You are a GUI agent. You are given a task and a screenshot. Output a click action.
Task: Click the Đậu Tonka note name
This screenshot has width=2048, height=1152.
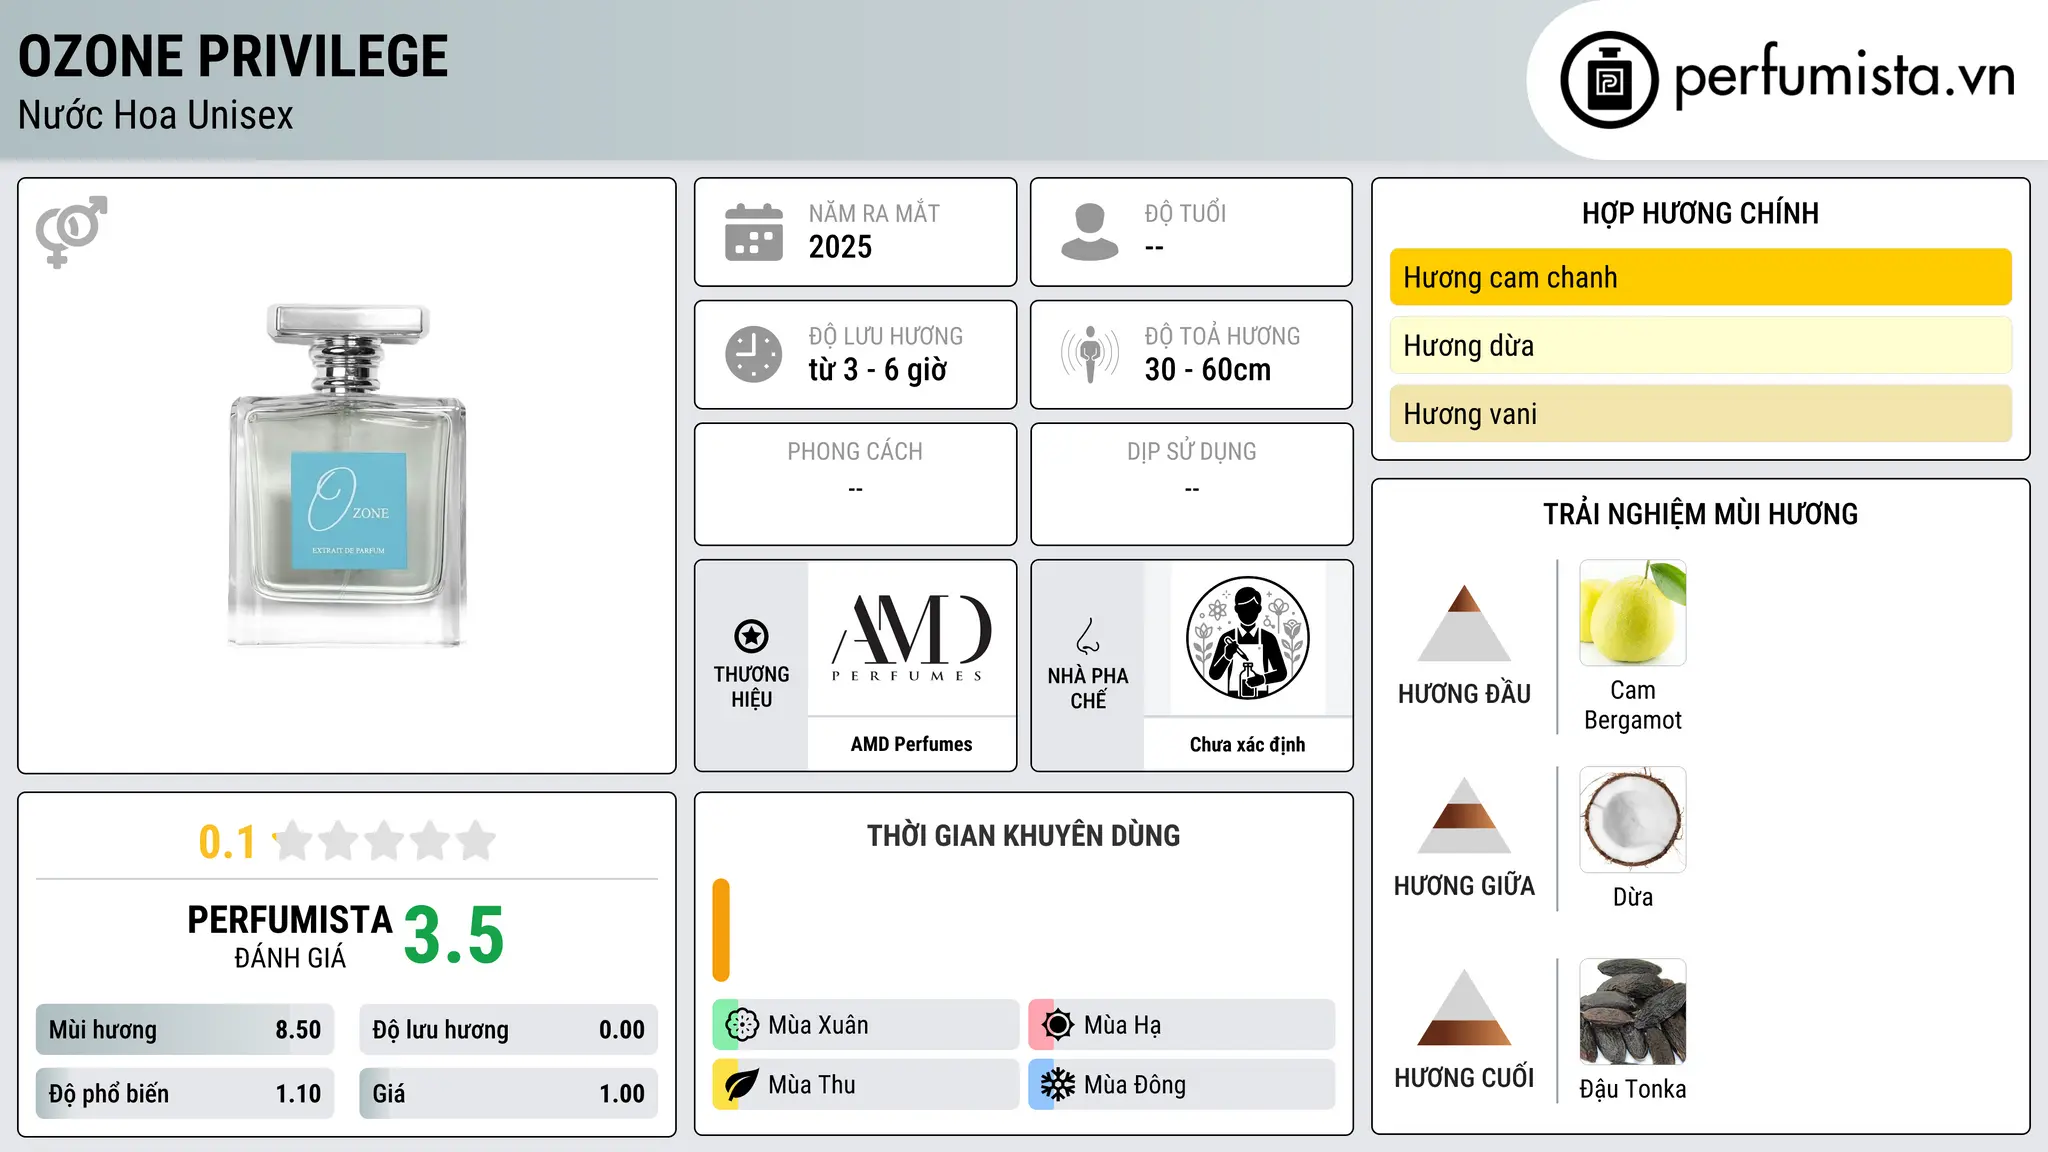1633,1089
